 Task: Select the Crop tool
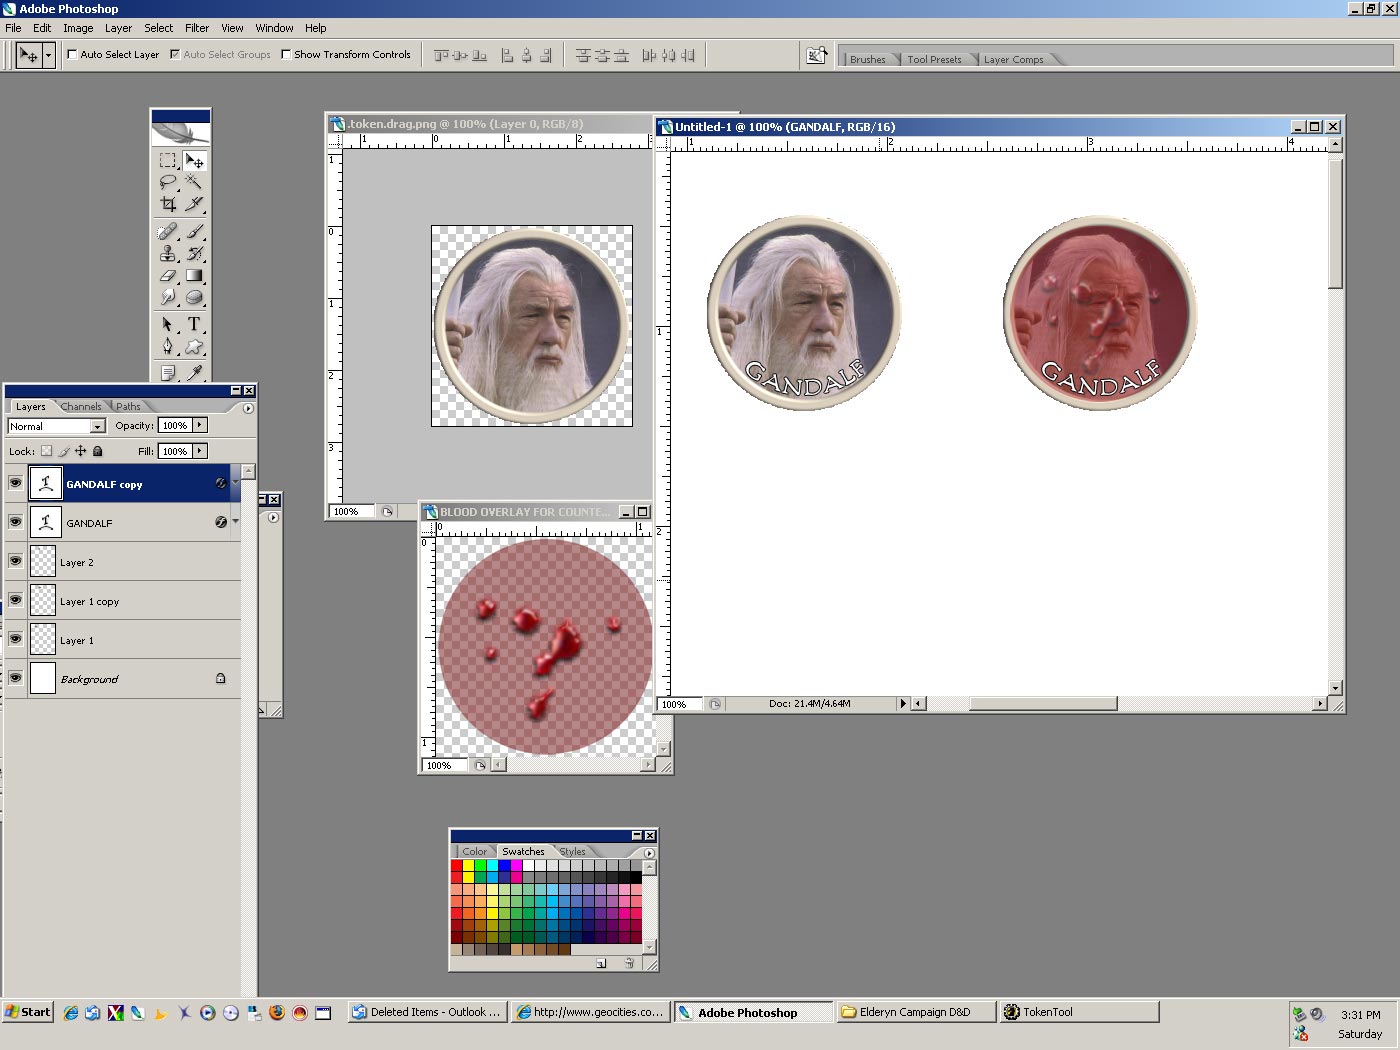pos(168,204)
